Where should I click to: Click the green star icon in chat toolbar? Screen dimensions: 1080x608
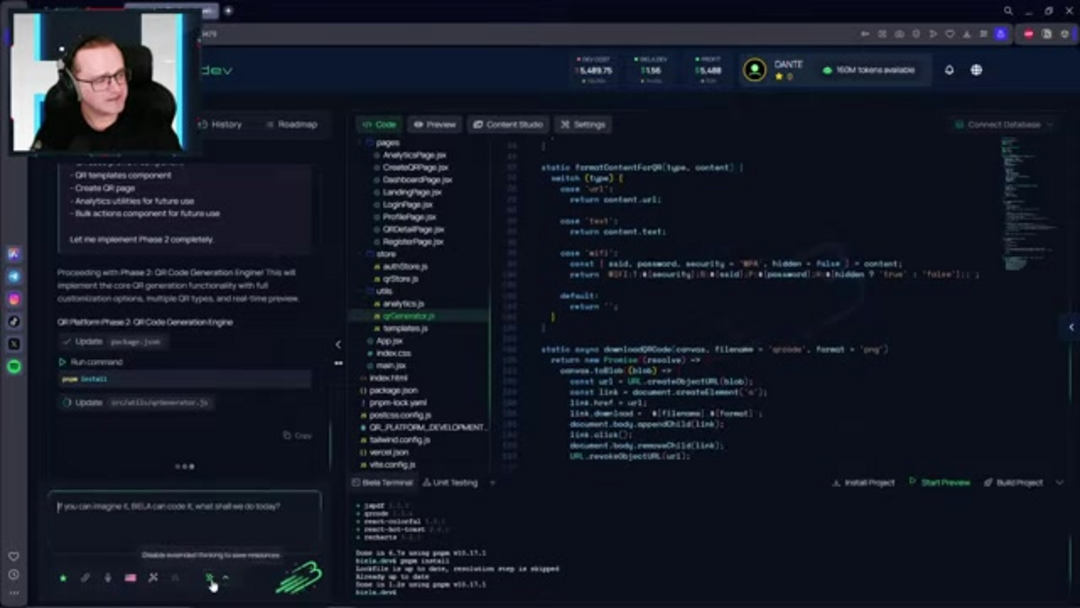pyautogui.click(x=63, y=578)
